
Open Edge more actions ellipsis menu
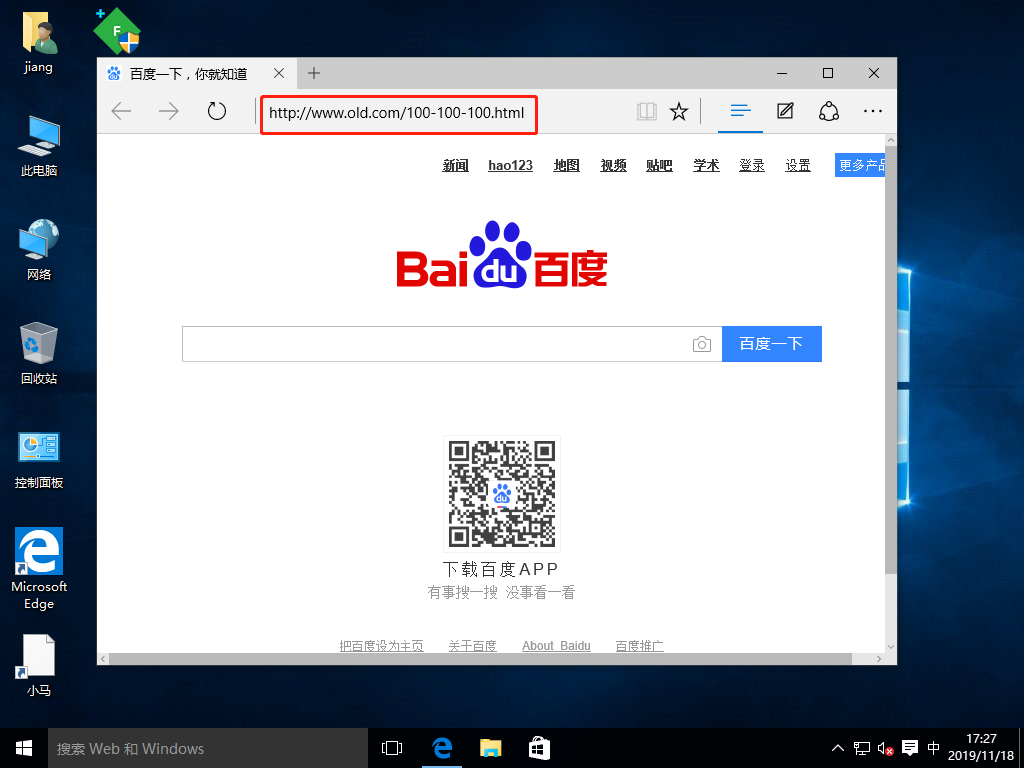[872, 111]
